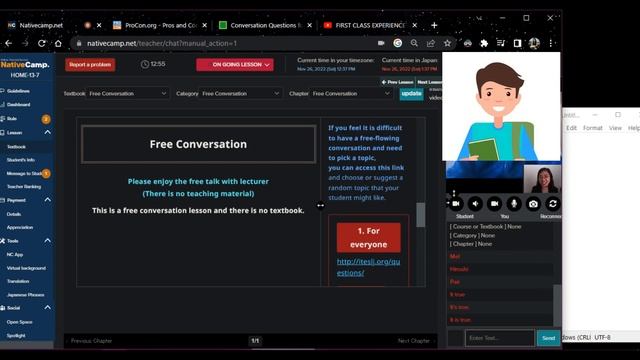Open Teacher Ranking in sidebar
640x360 pixels.
tap(24, 187)
